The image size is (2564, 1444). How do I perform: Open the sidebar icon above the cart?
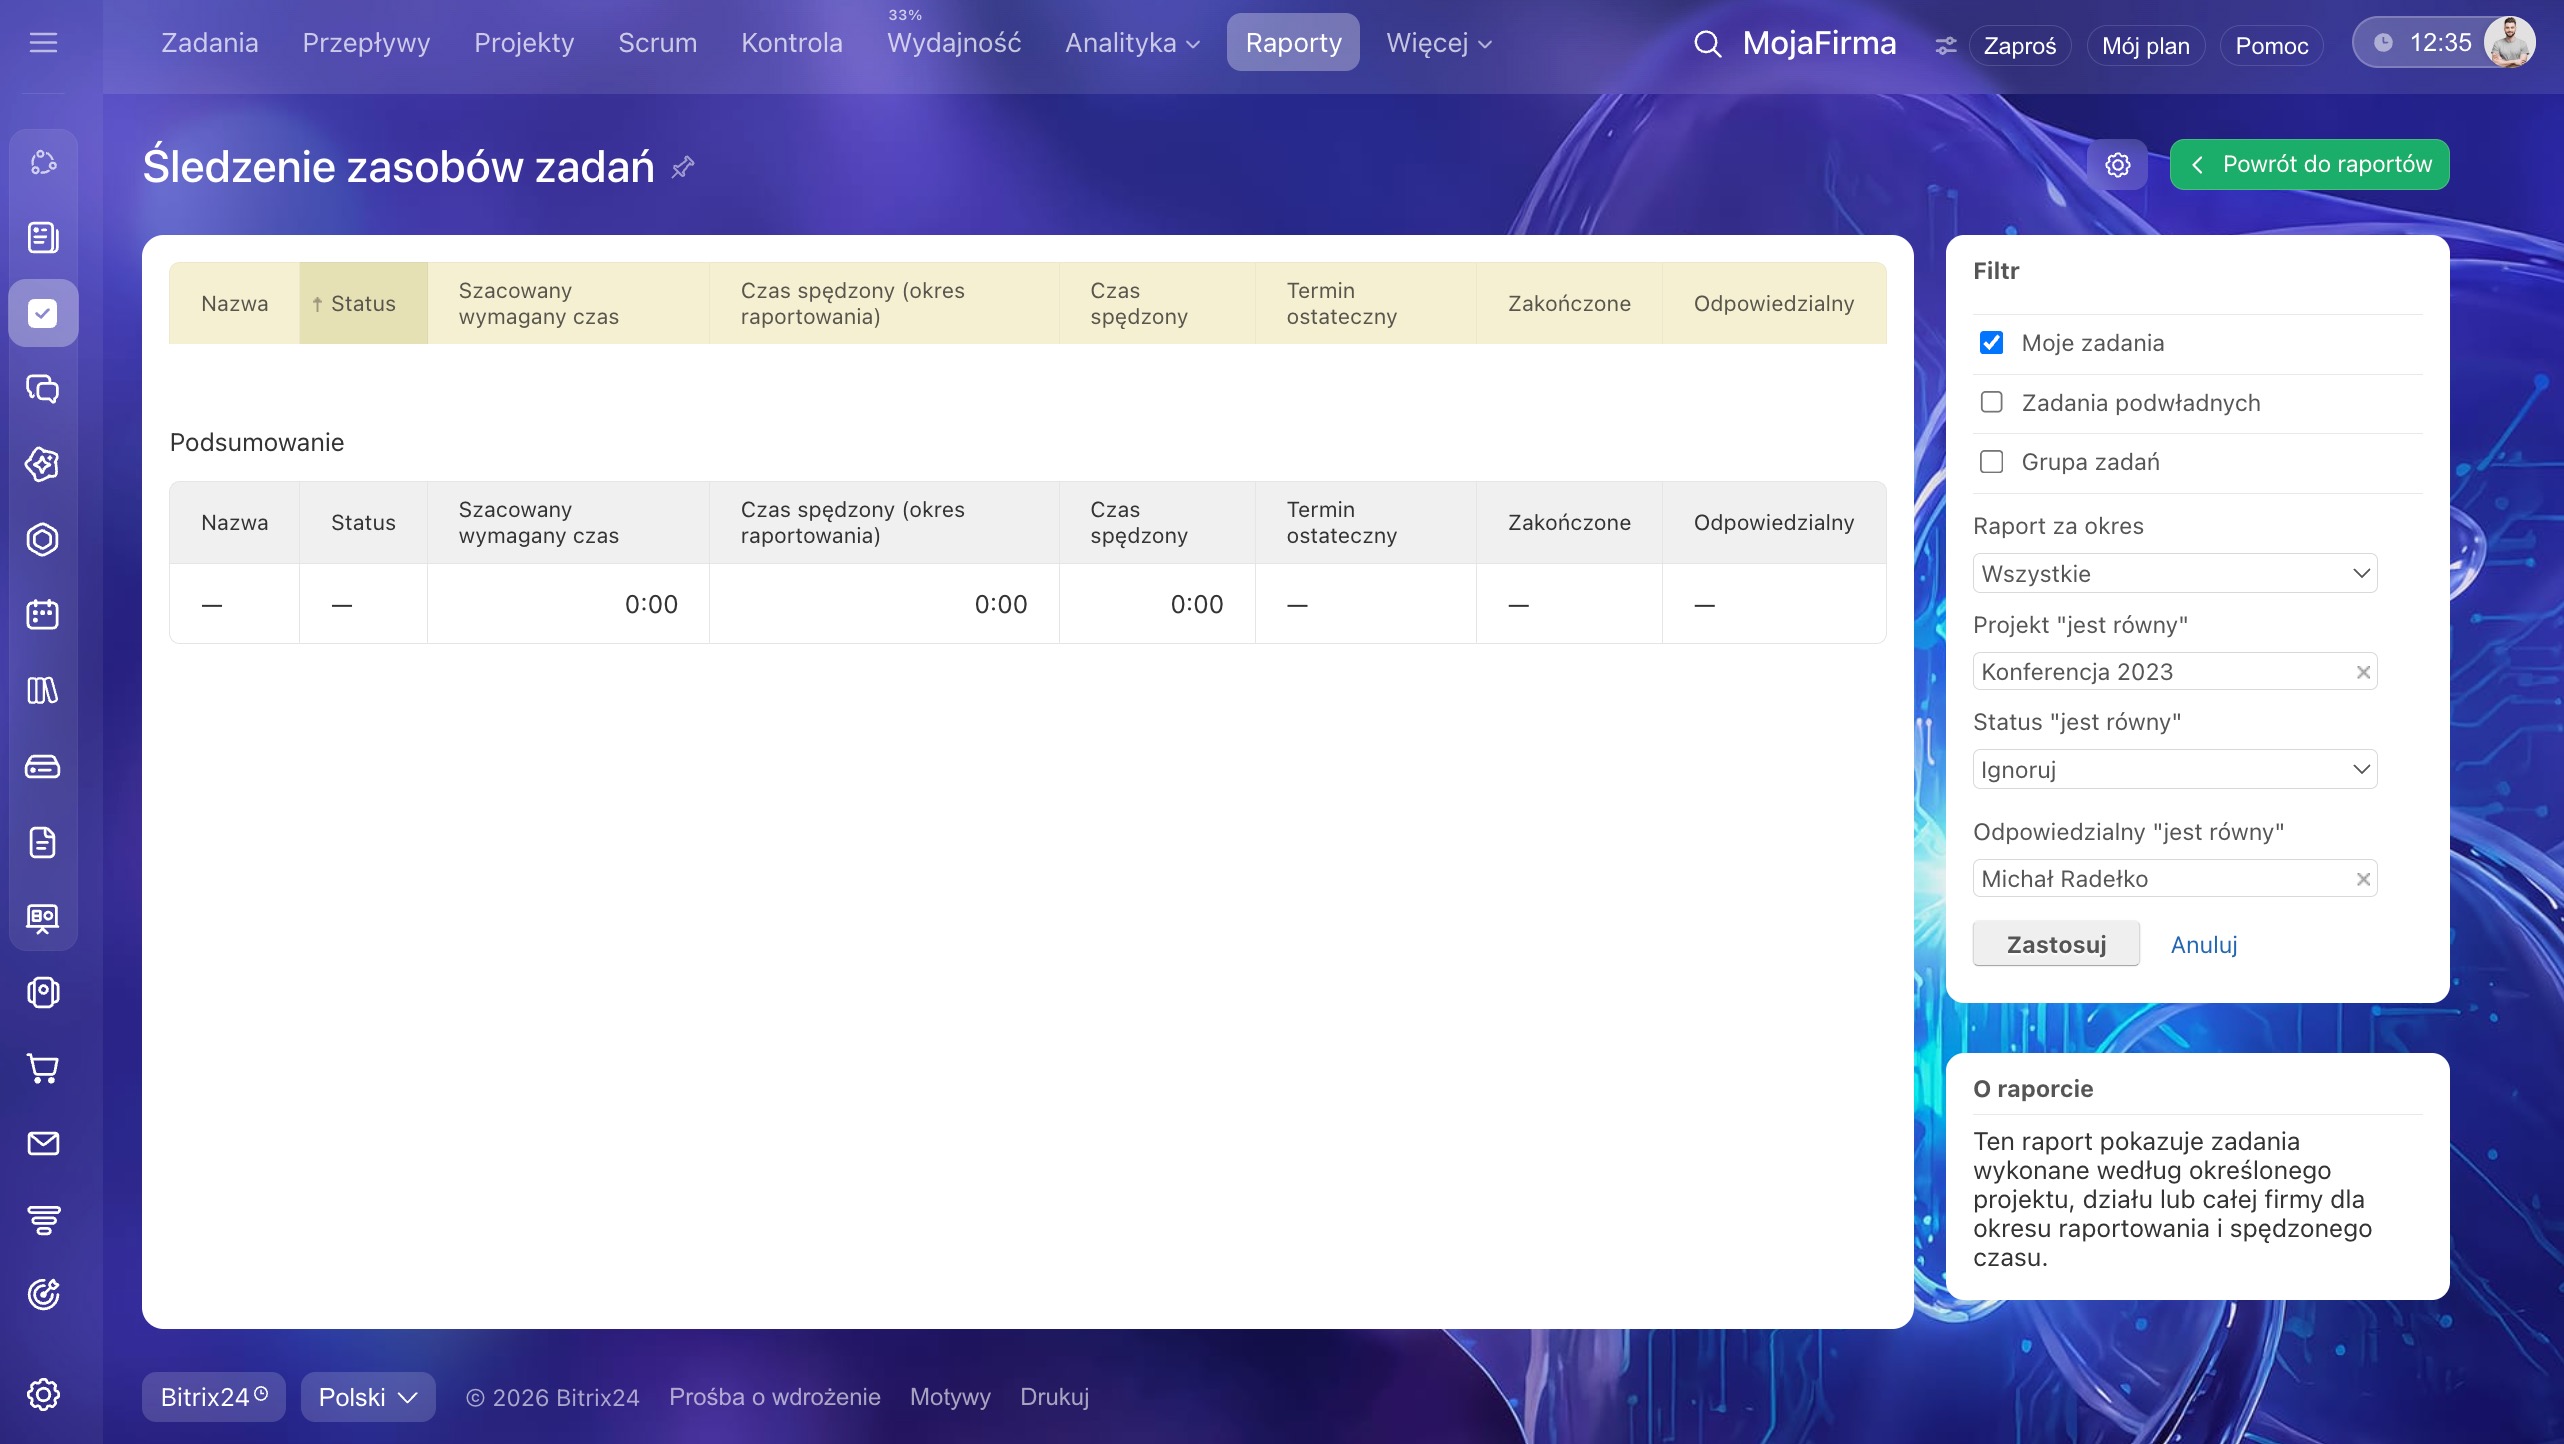[43, 993]
